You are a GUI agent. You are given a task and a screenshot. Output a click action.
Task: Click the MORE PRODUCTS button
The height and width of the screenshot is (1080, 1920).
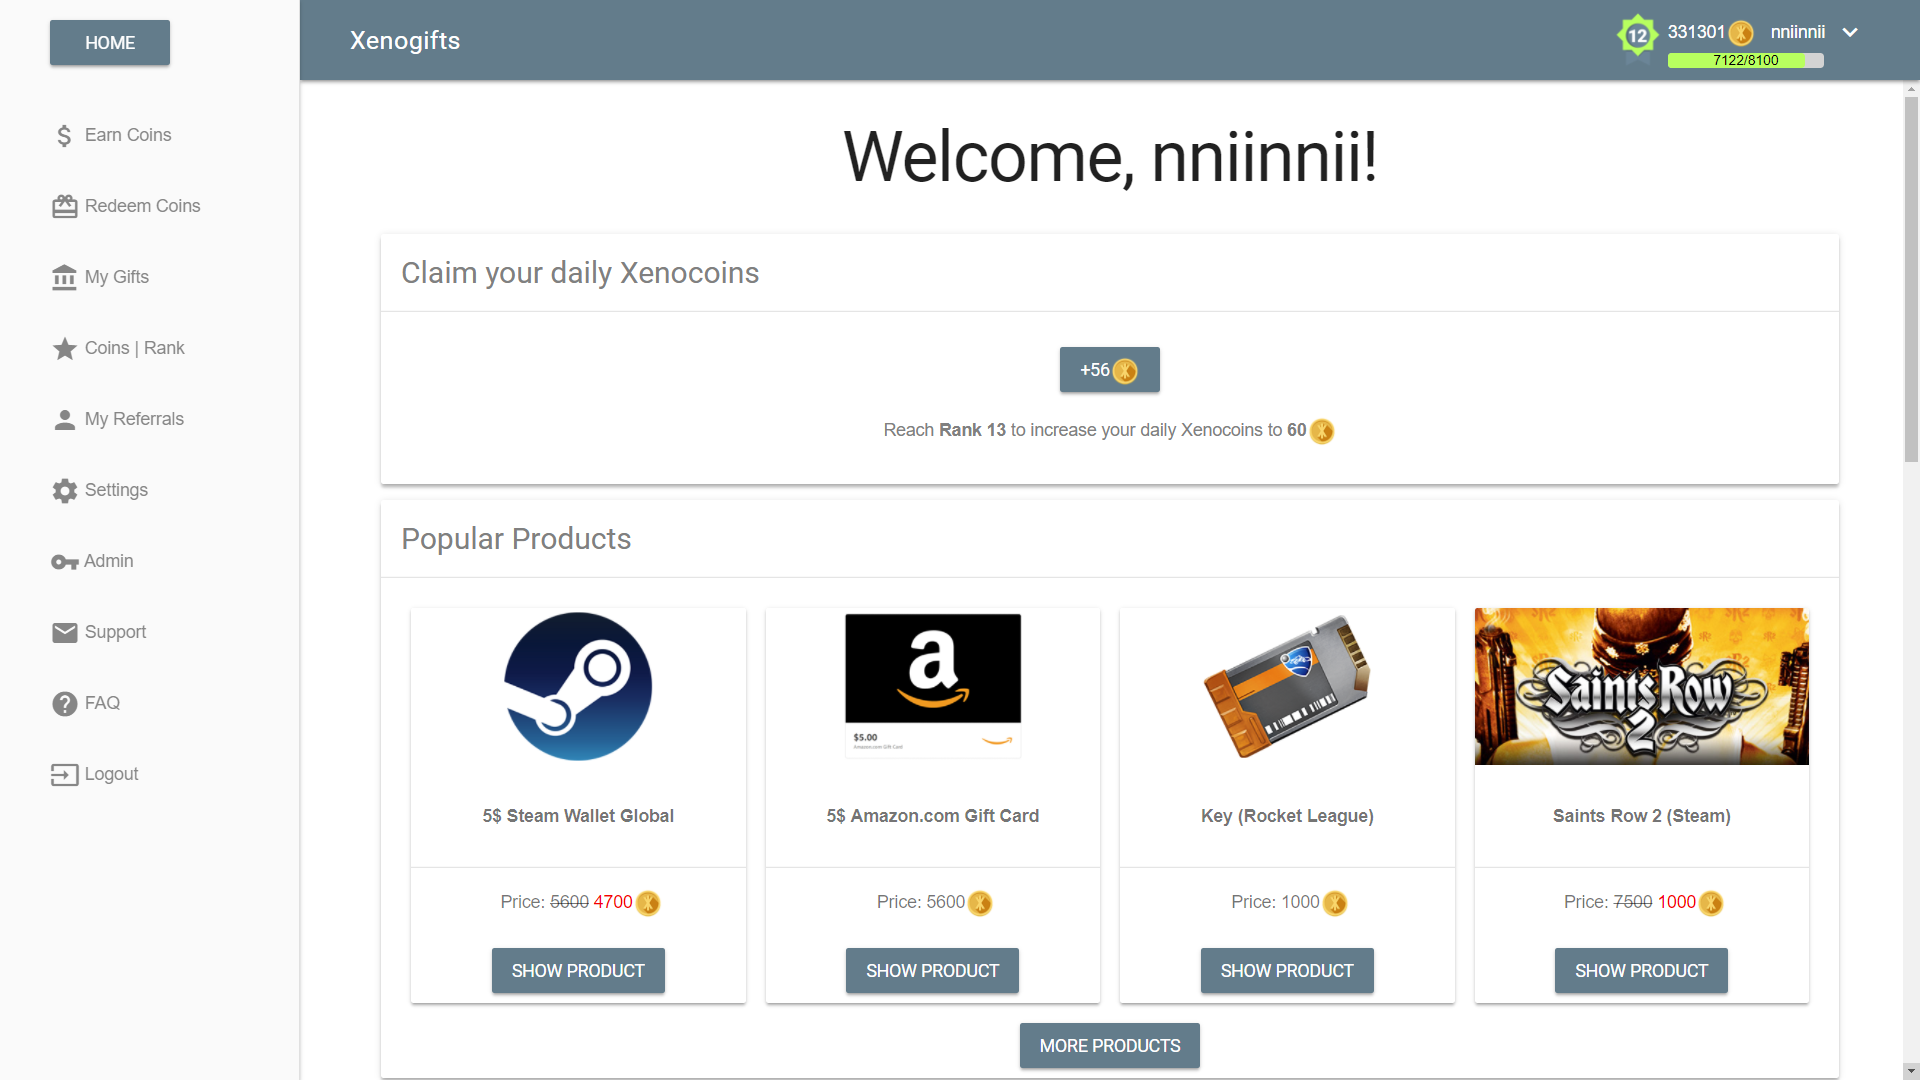(x=1110, y=1046)
